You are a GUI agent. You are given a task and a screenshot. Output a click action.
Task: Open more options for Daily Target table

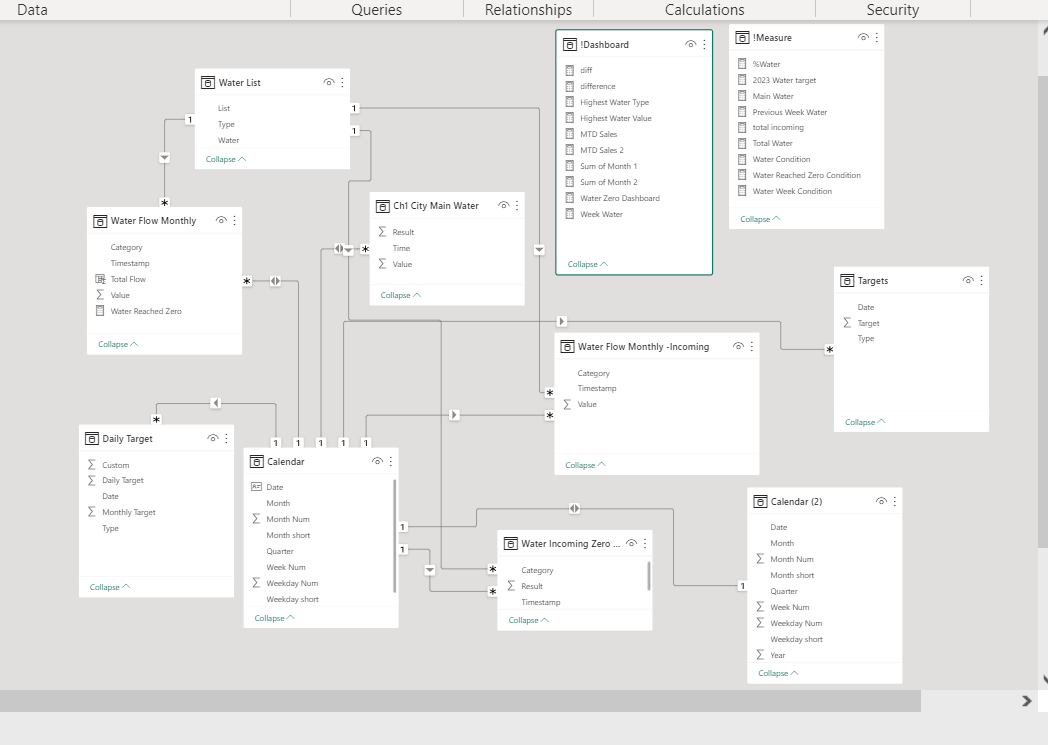[x=227, y=438]
